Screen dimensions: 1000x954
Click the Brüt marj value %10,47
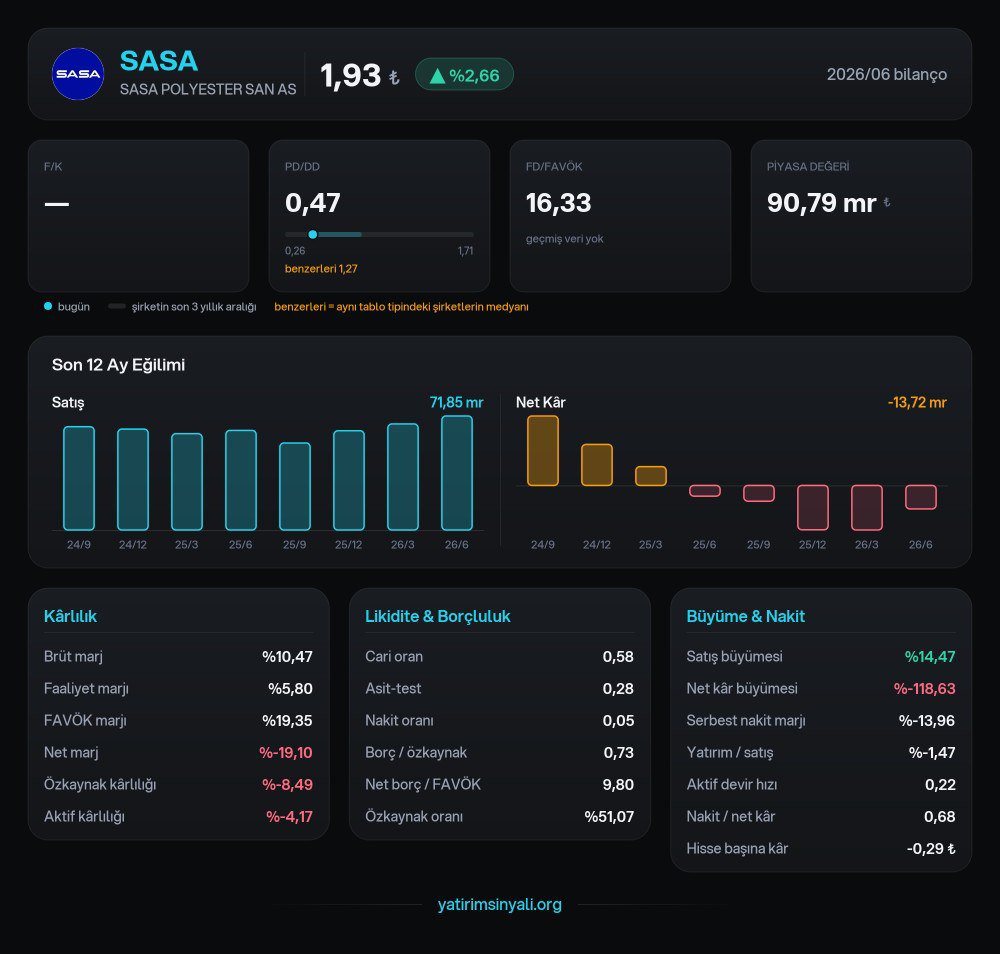coord(288,656)
